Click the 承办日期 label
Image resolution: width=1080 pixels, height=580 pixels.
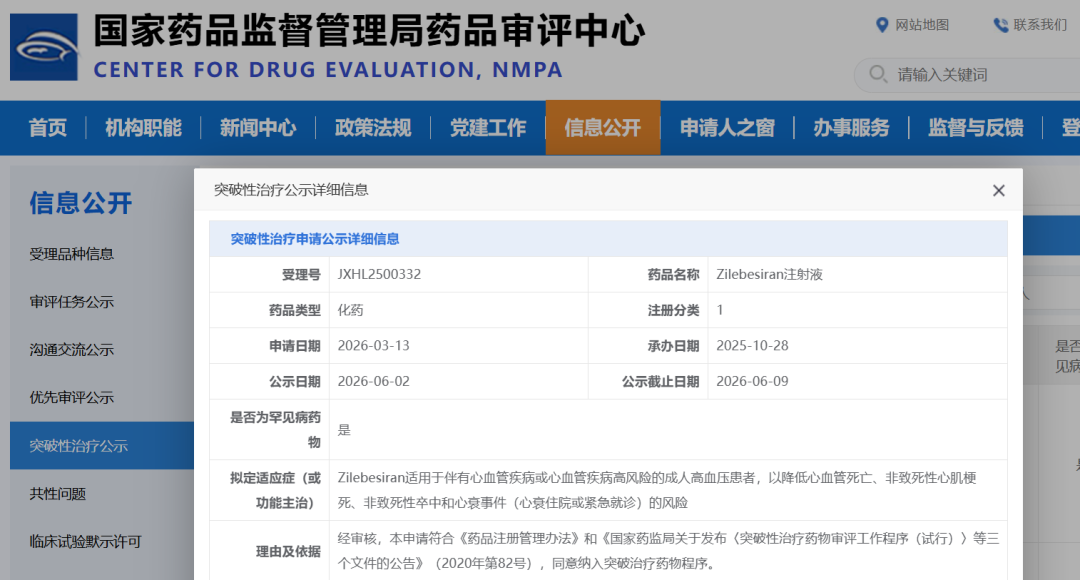pos(673,346)
